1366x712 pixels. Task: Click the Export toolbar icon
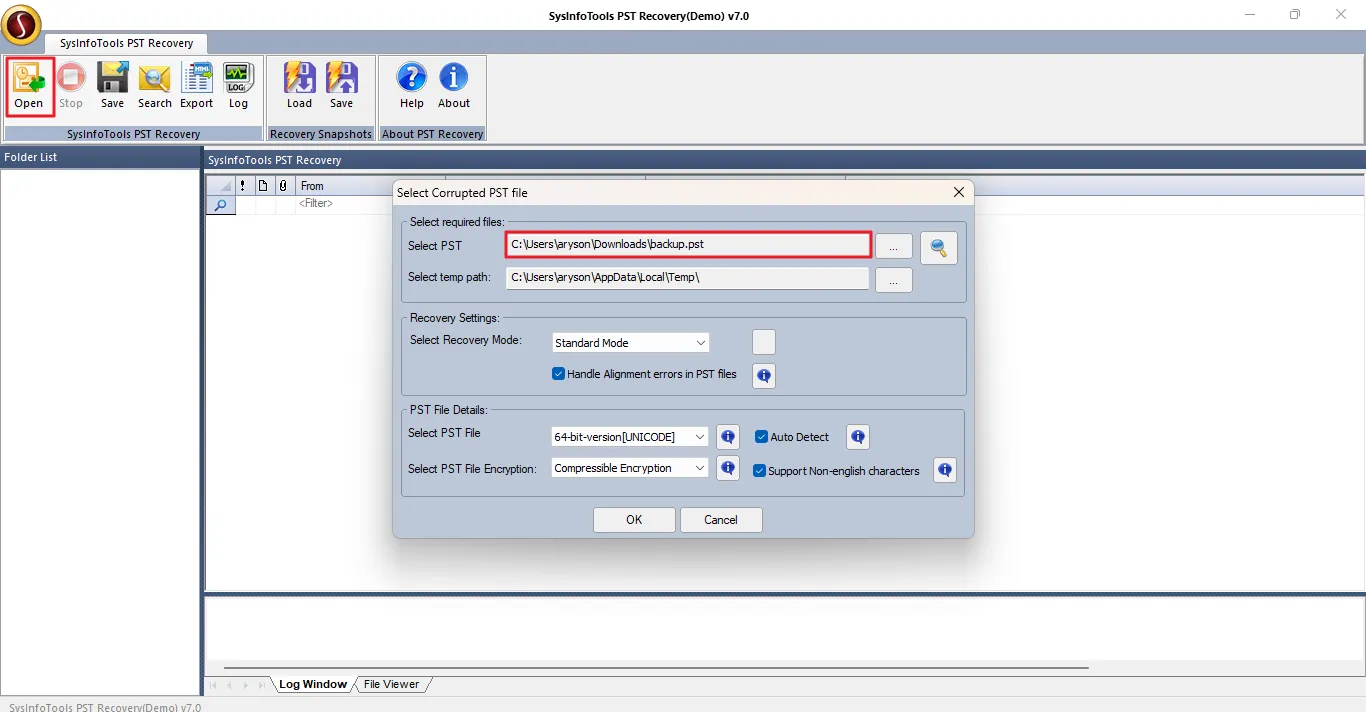(196, 86)
